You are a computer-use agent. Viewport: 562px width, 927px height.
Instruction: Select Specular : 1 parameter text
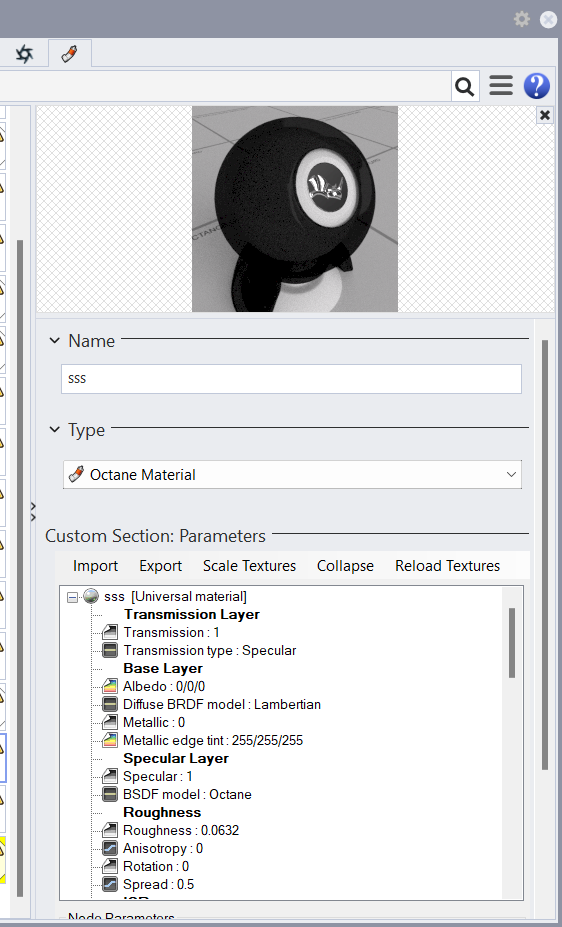[158, 776]
